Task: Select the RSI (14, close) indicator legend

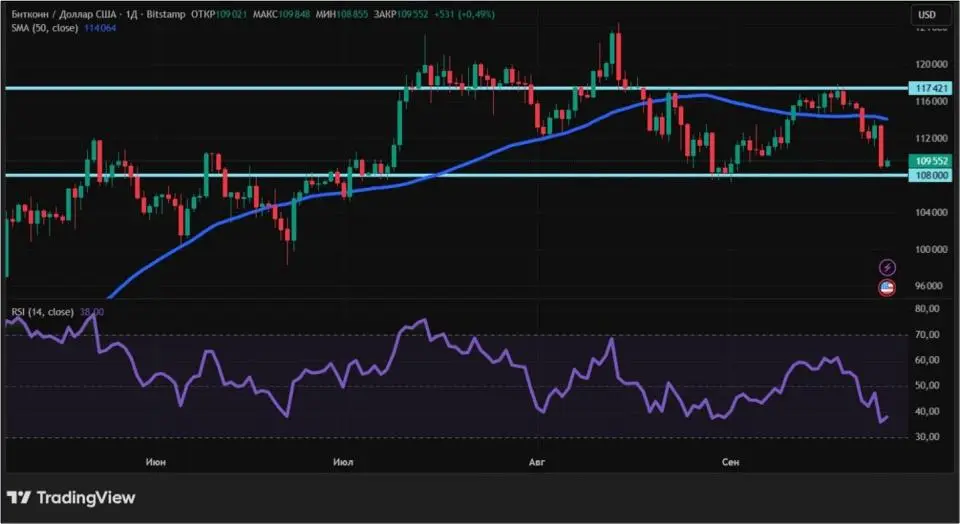Action: 42,312
